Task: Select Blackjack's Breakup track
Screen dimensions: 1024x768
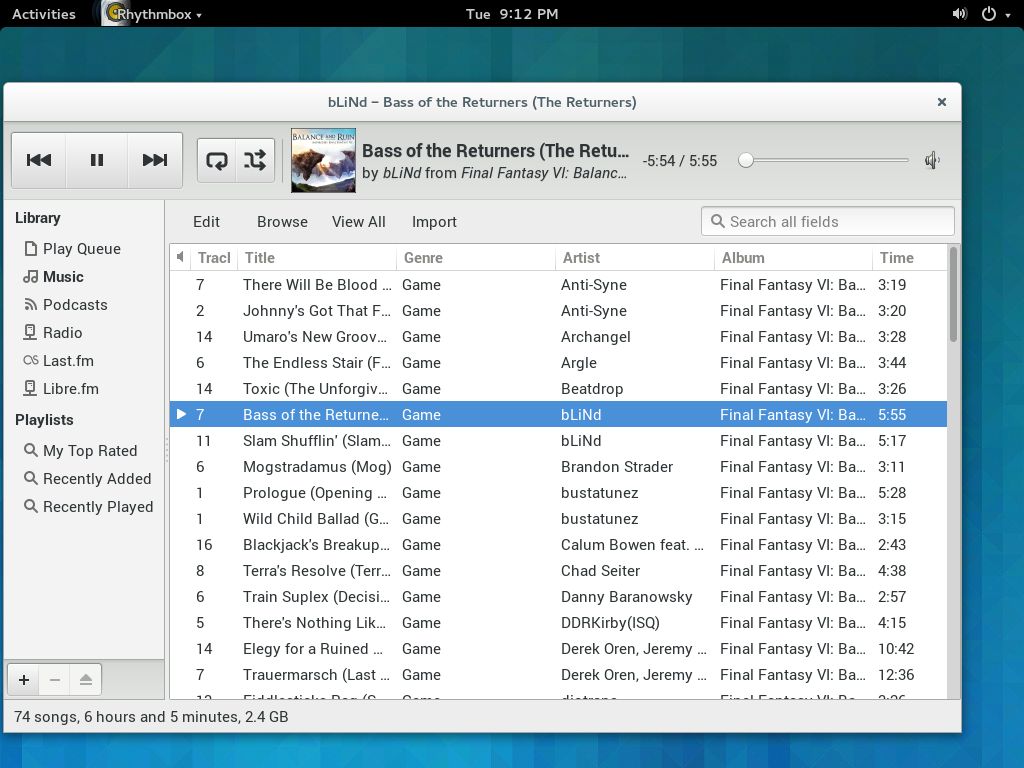Action: point(558,545)
